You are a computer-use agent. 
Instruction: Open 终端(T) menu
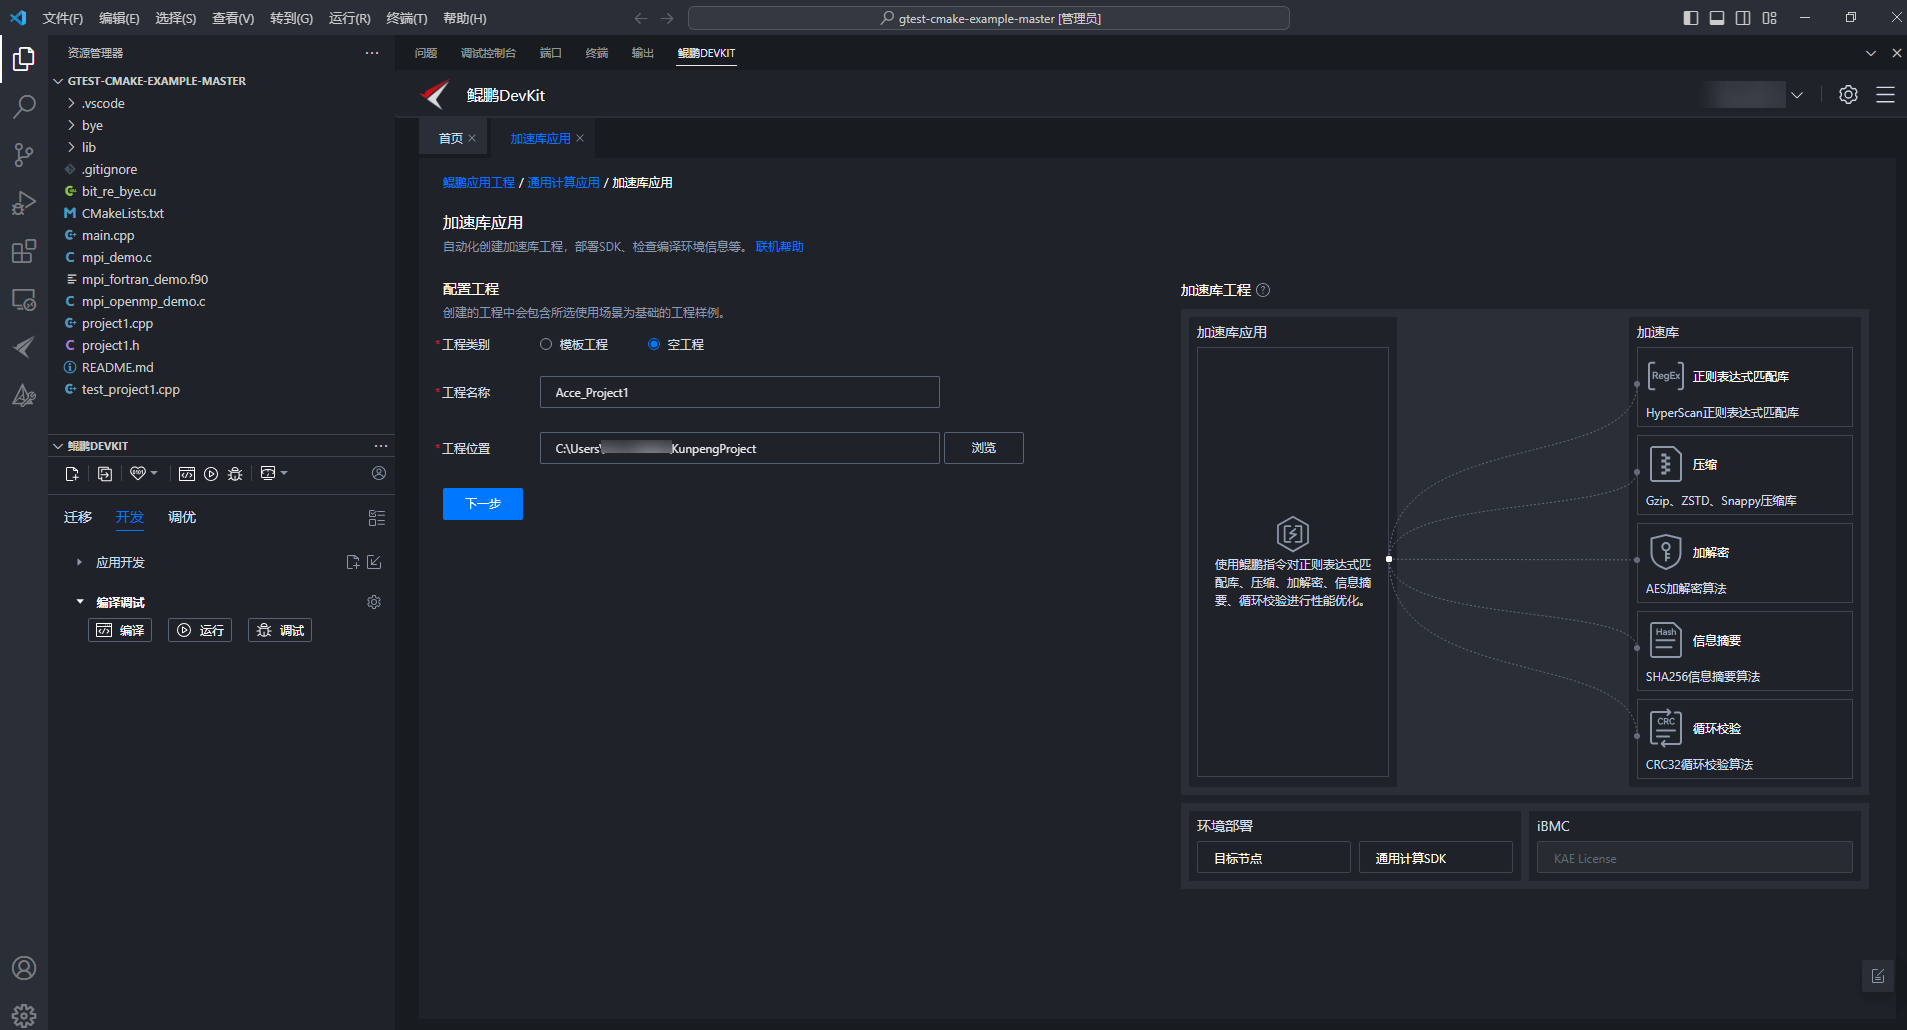pos(407,18)
